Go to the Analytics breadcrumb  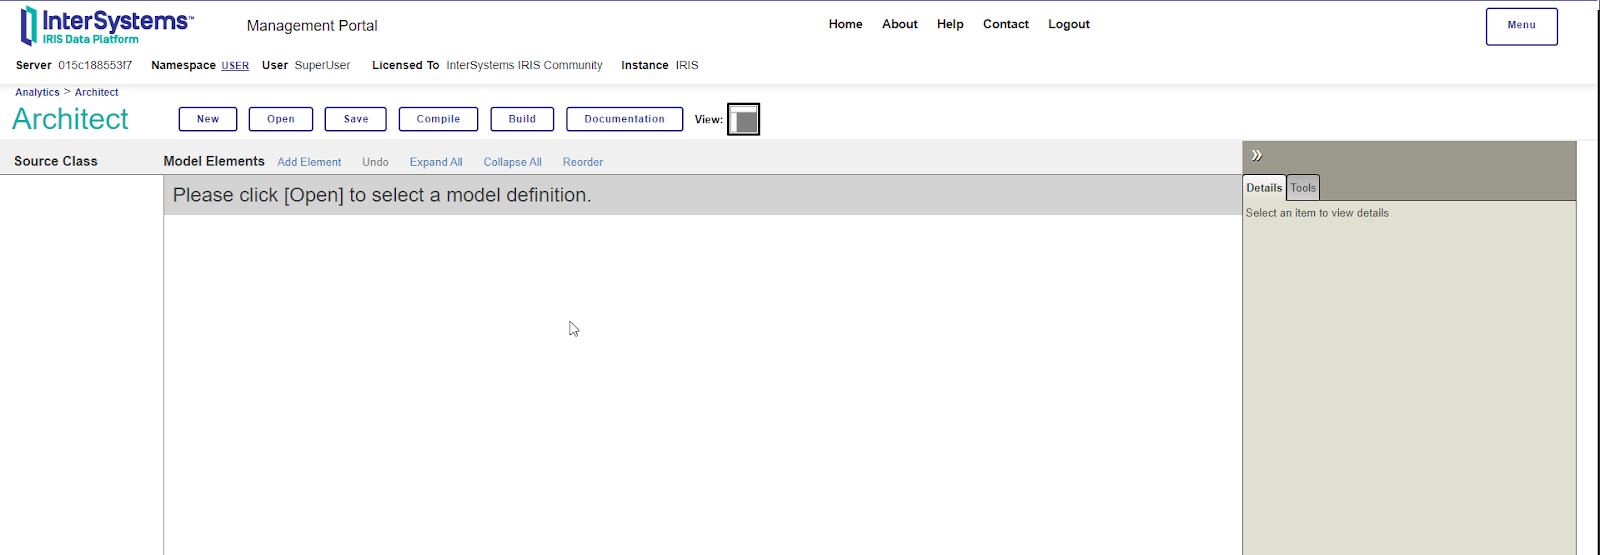click(x=37, y=92)
